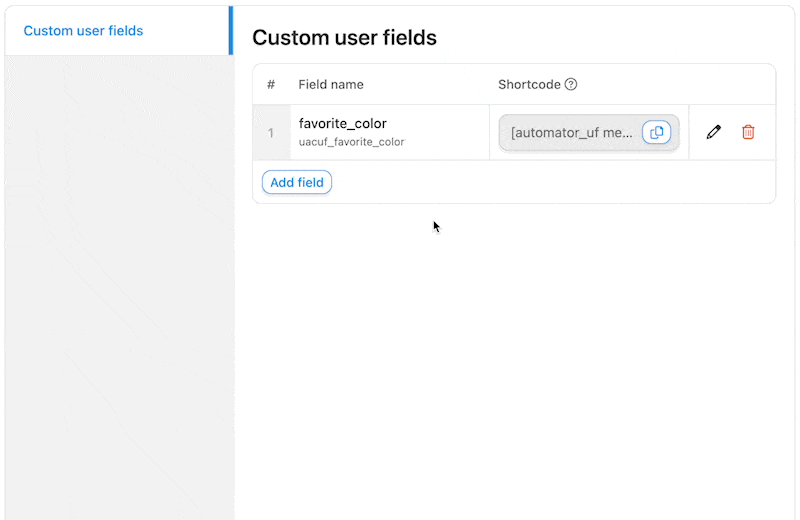This screenshot has width=800, height=520.
Task: Click the gap between edit and delete icons
Action: click(731, 132)
